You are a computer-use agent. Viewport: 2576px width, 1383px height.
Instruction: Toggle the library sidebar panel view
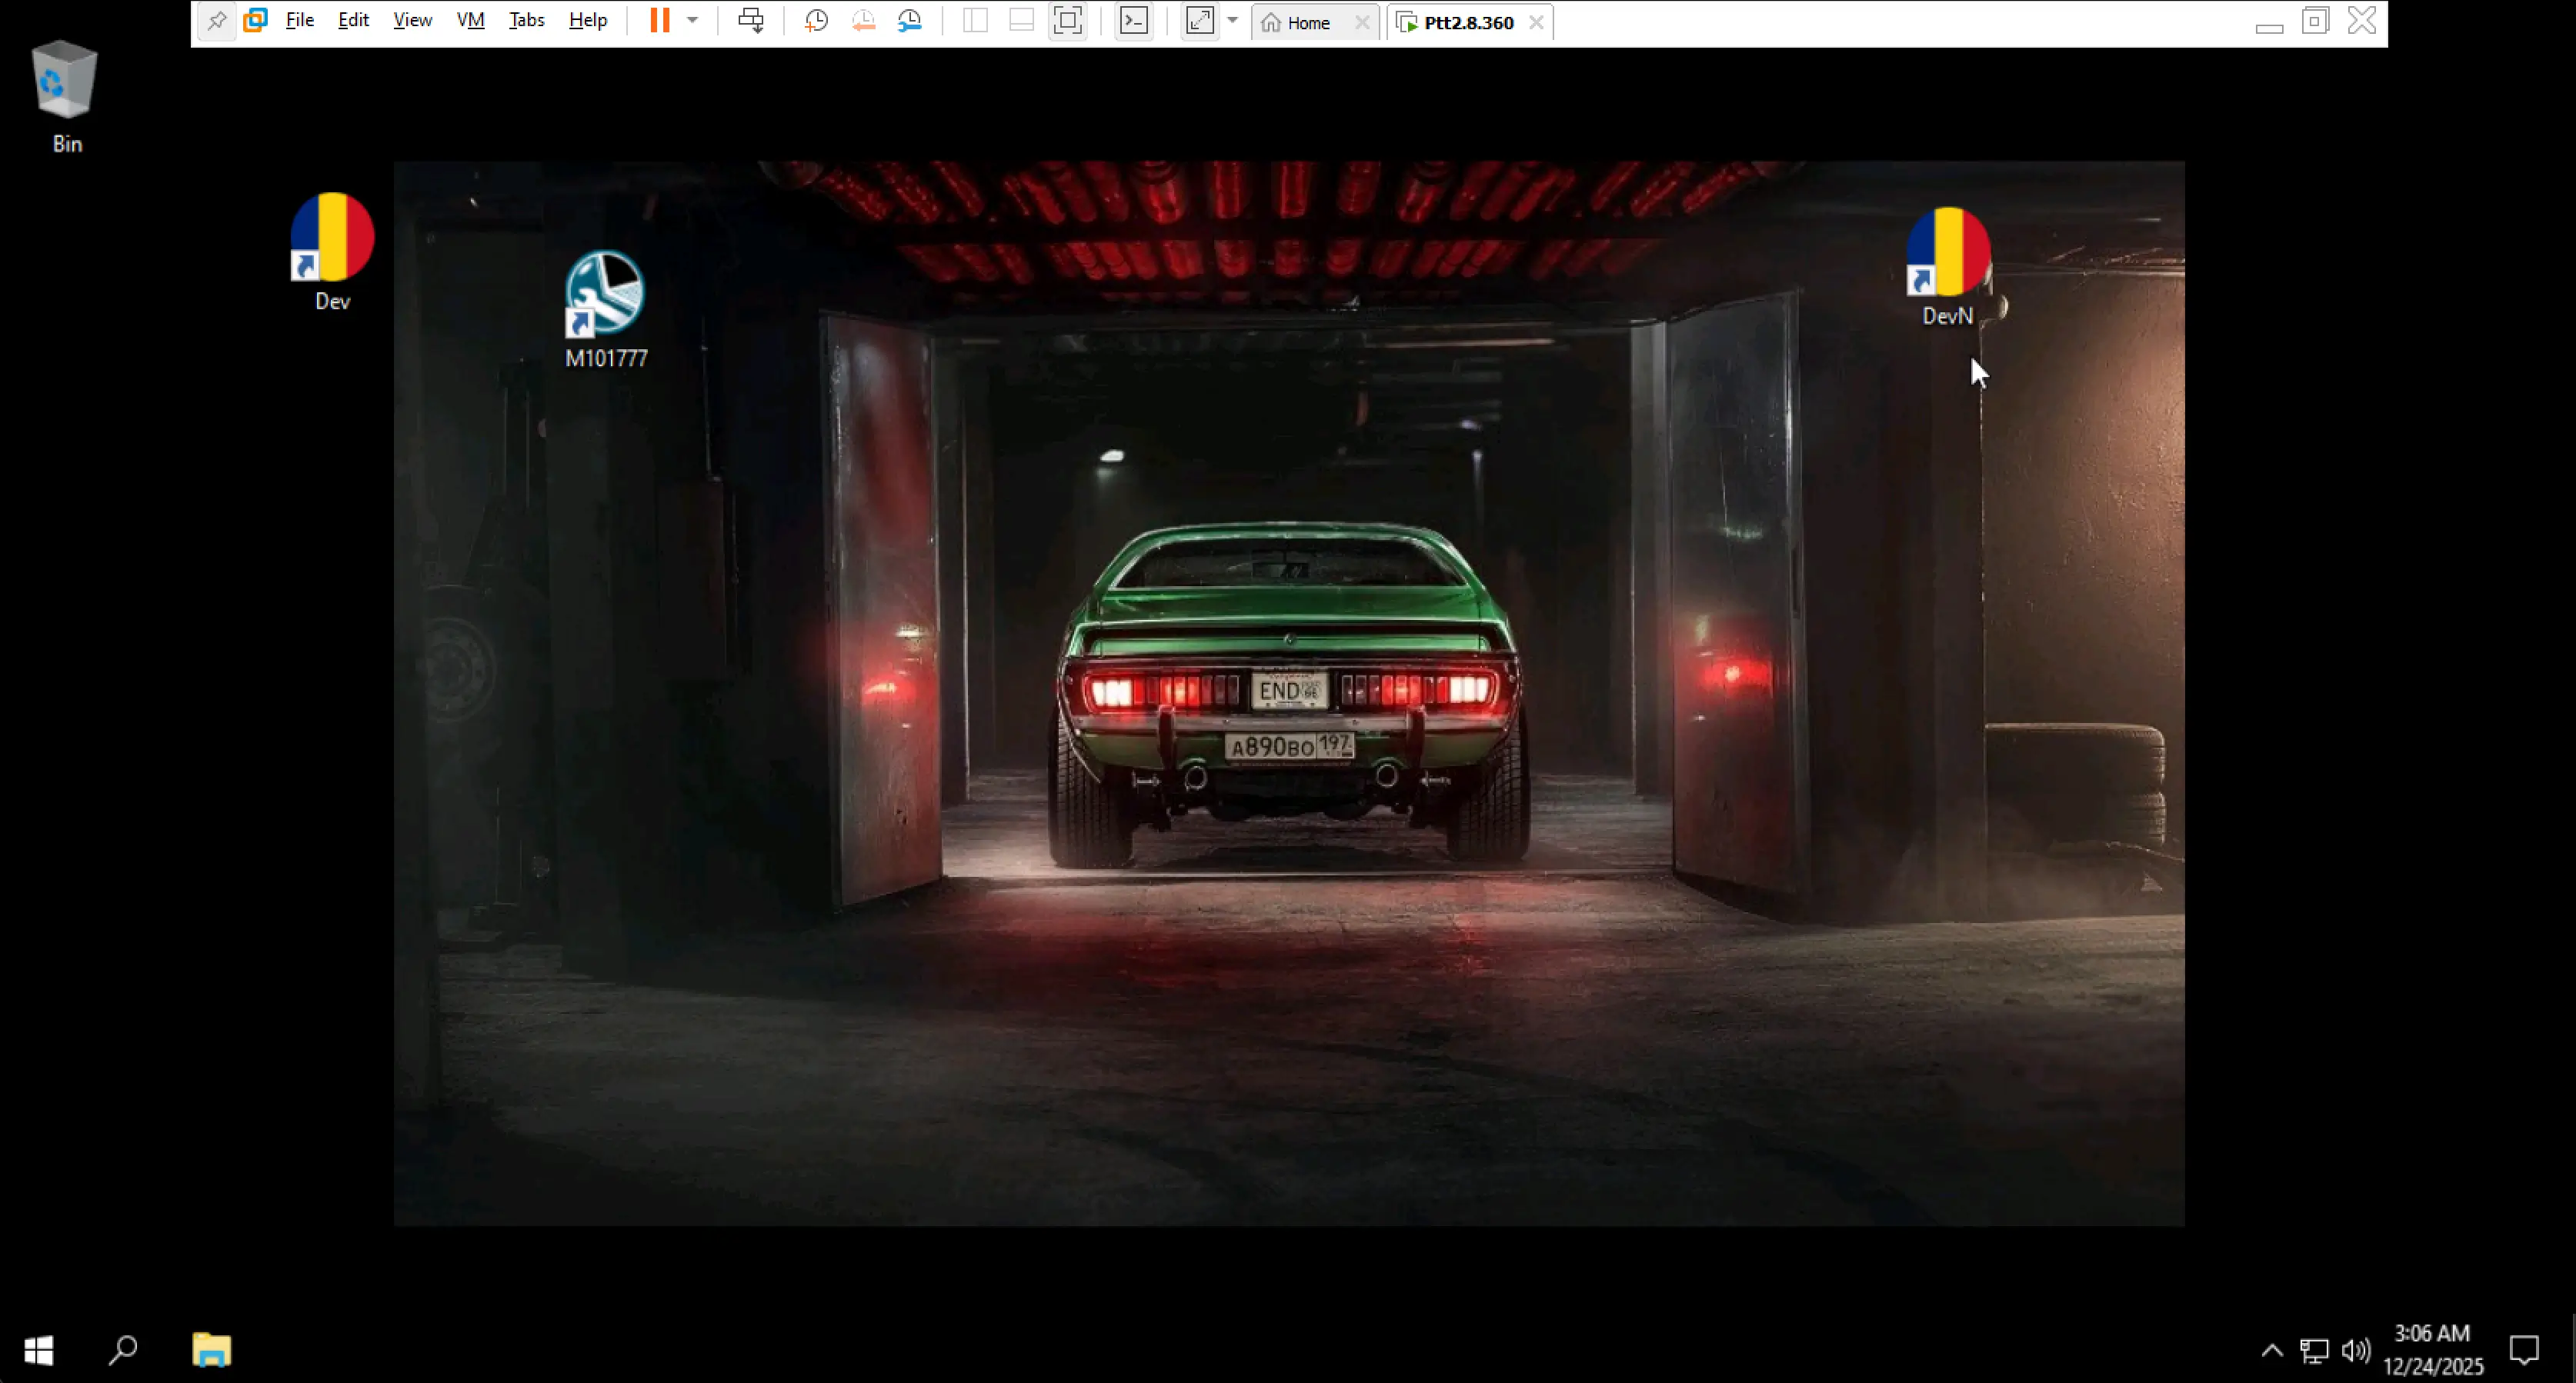pyautogui.click(x=975, y=21)
